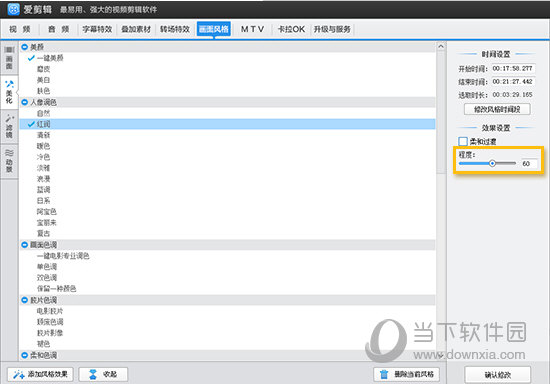Screen dimensions: 550x384
Task: Pick the 阿宝色 portrait tone
Action: [x=47, y=211]
